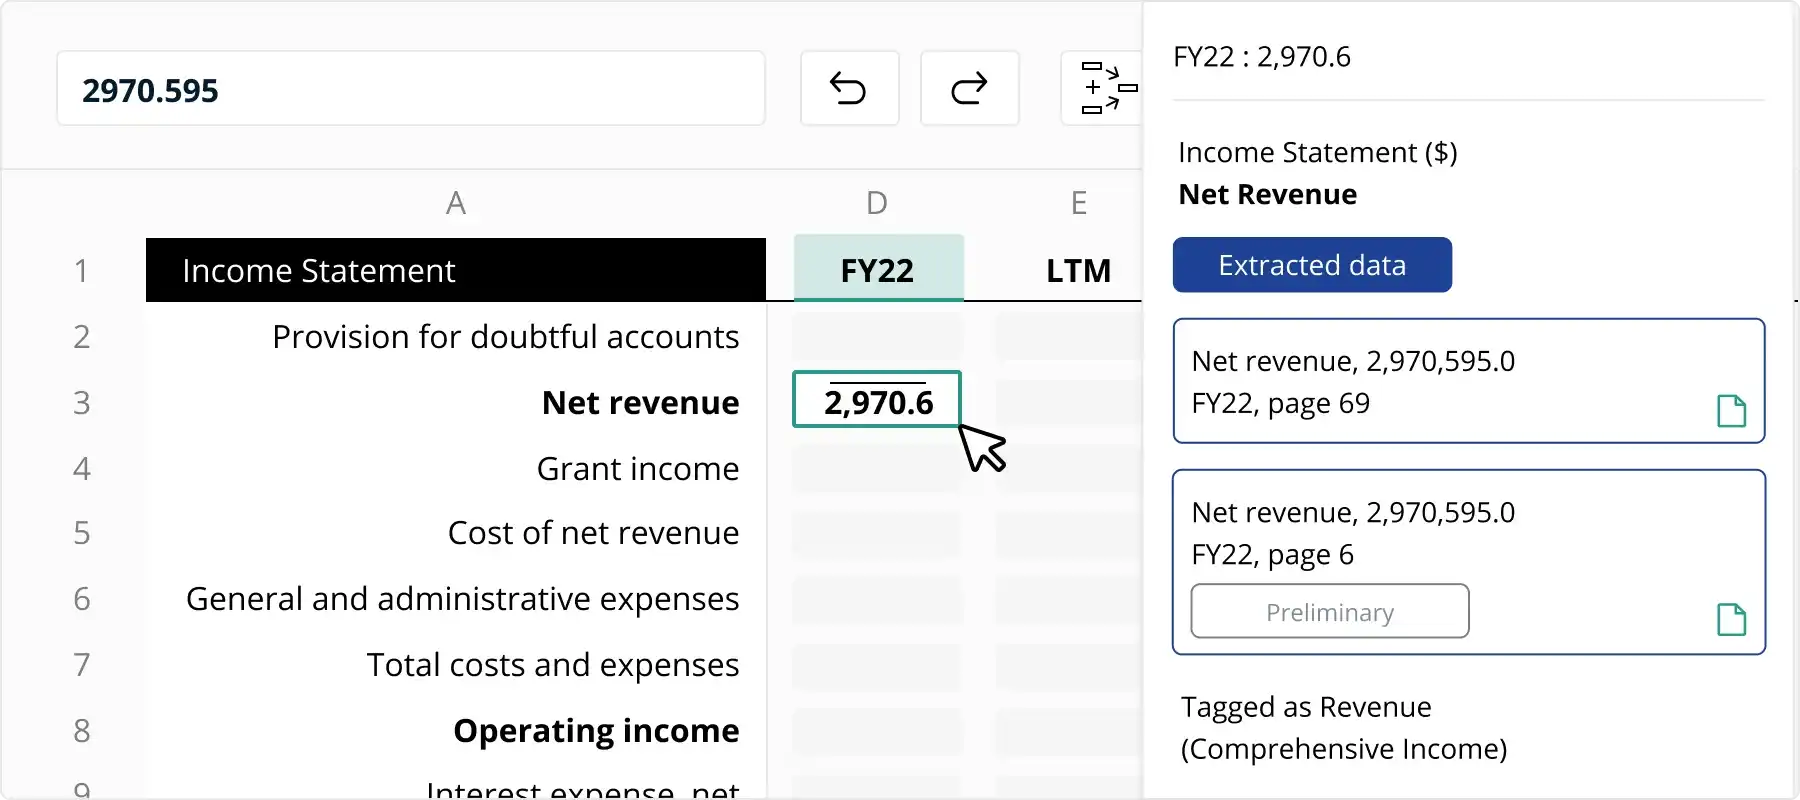Click row number 3 header
The width and height of the screenshot is (1800, 800).
(x=82, y=402)
